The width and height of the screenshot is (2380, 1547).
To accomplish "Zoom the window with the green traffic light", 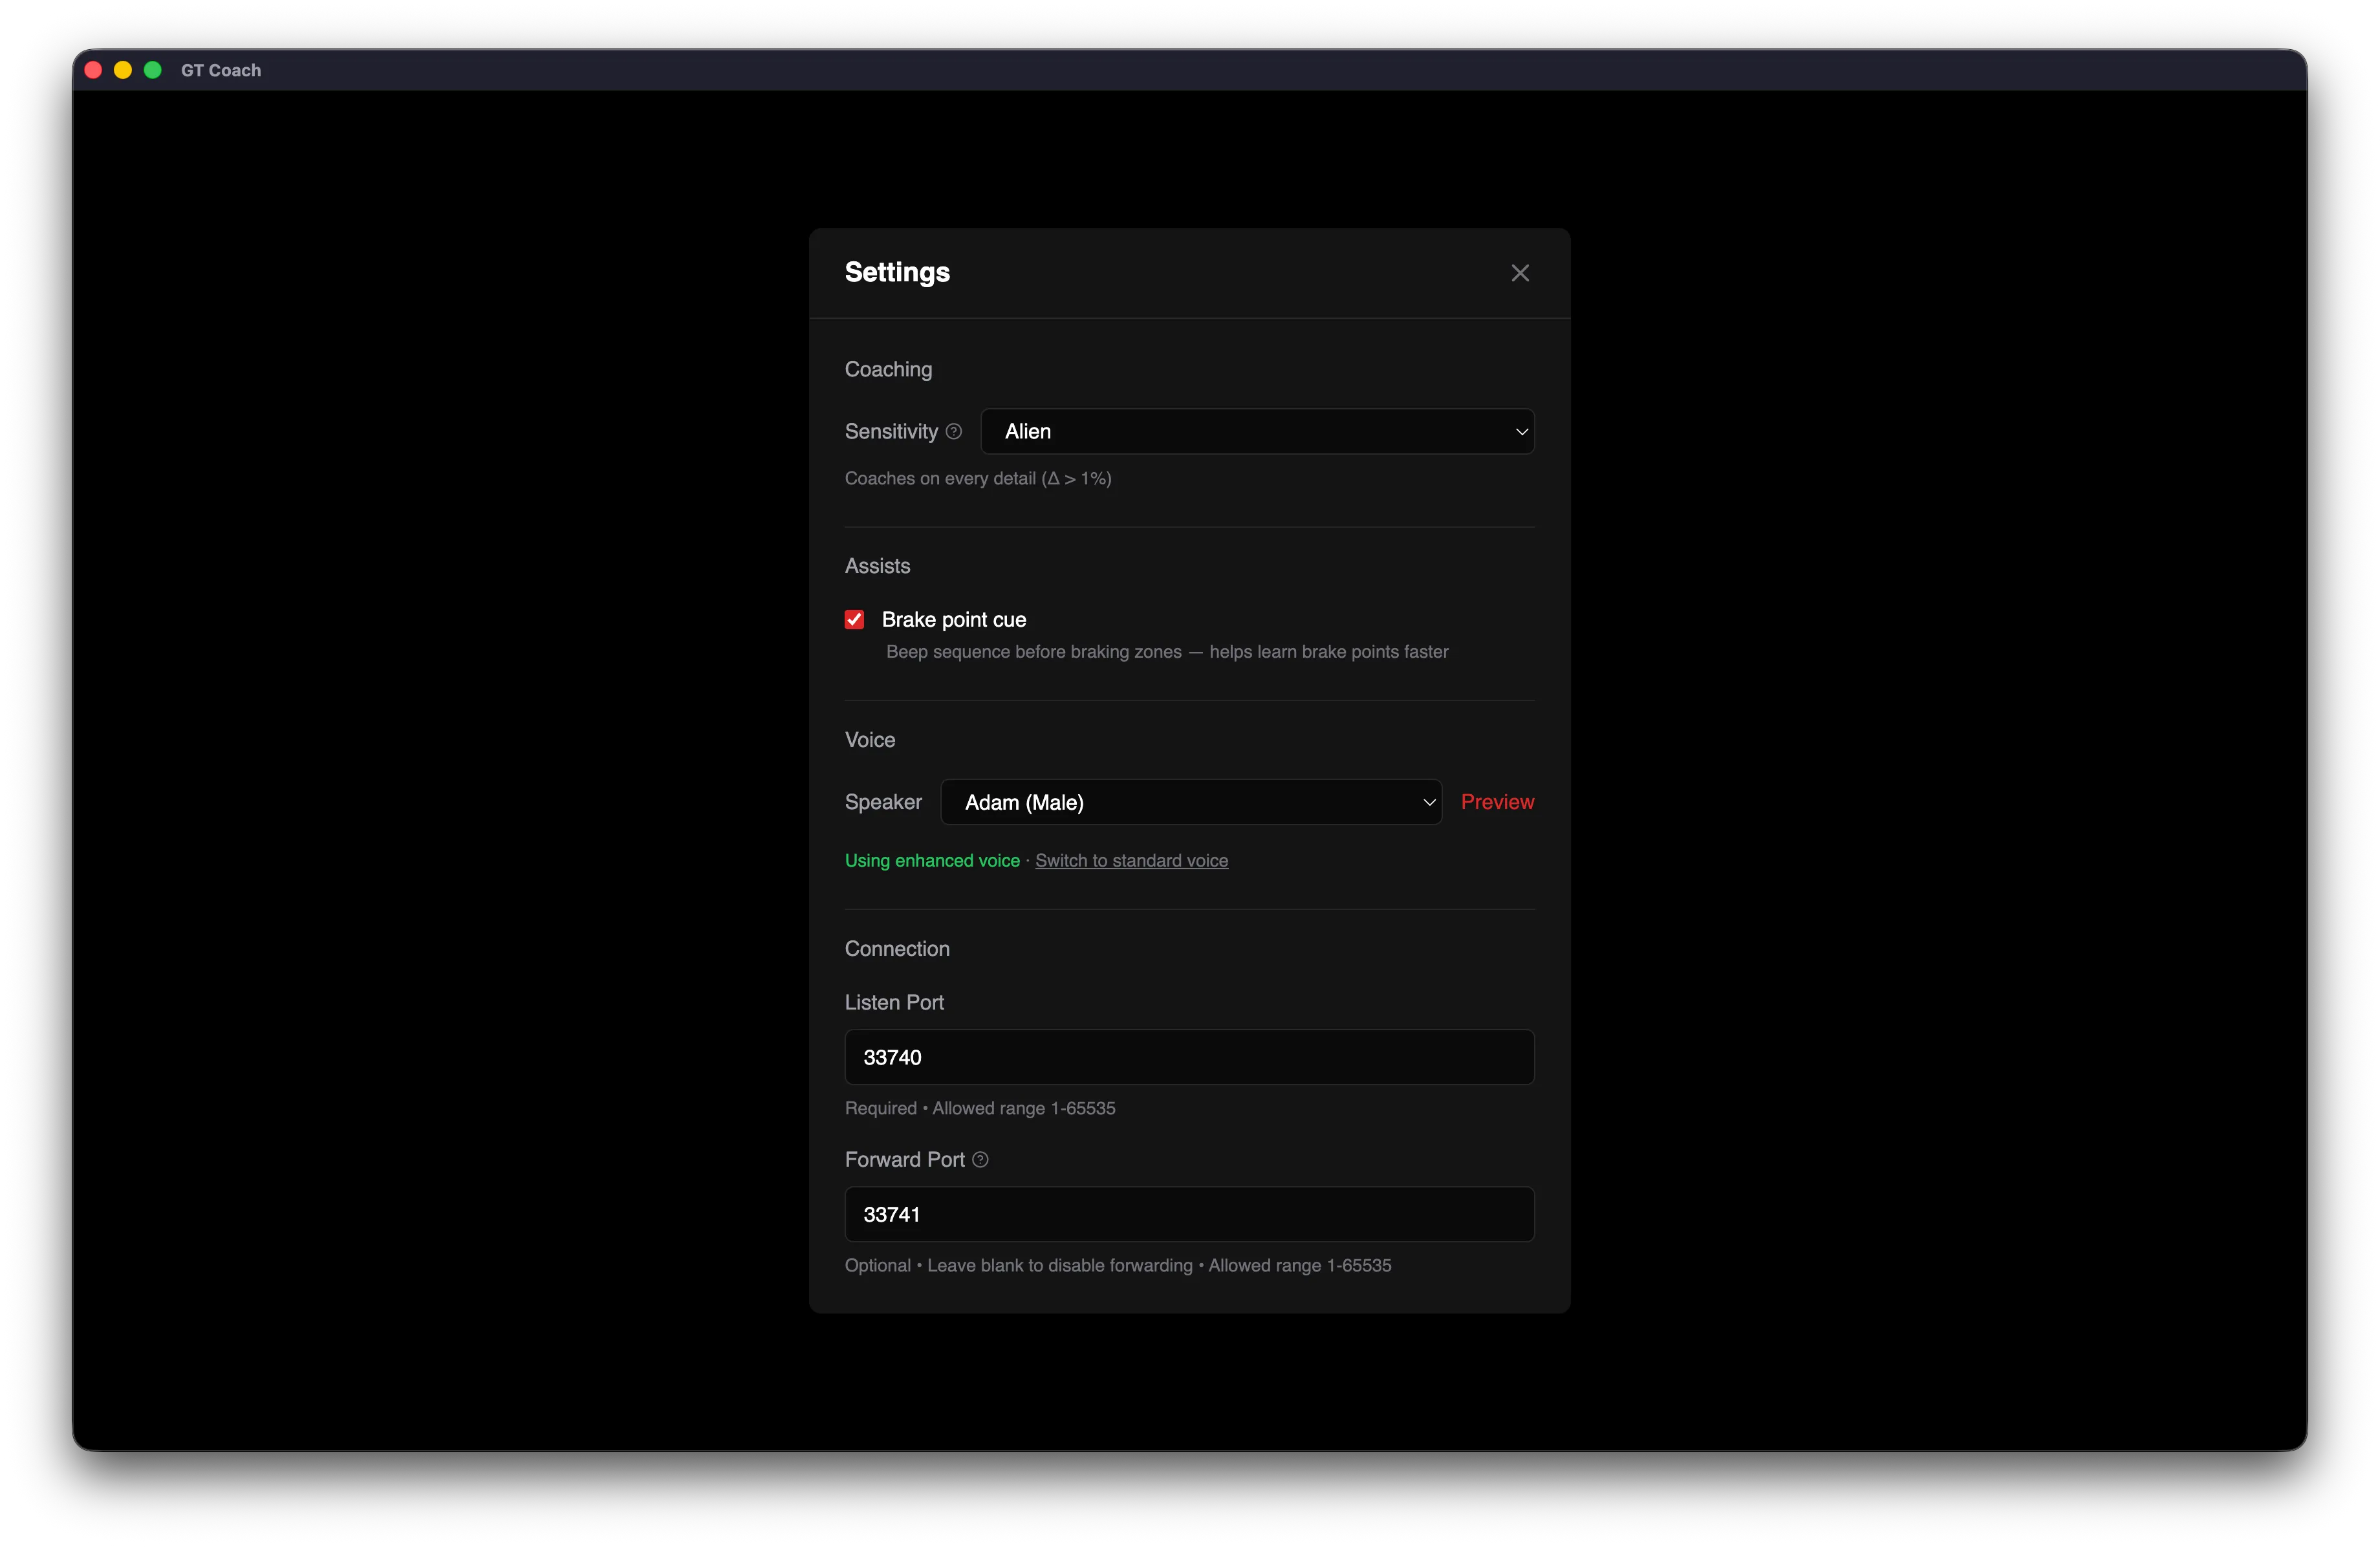I will point(152,70).
